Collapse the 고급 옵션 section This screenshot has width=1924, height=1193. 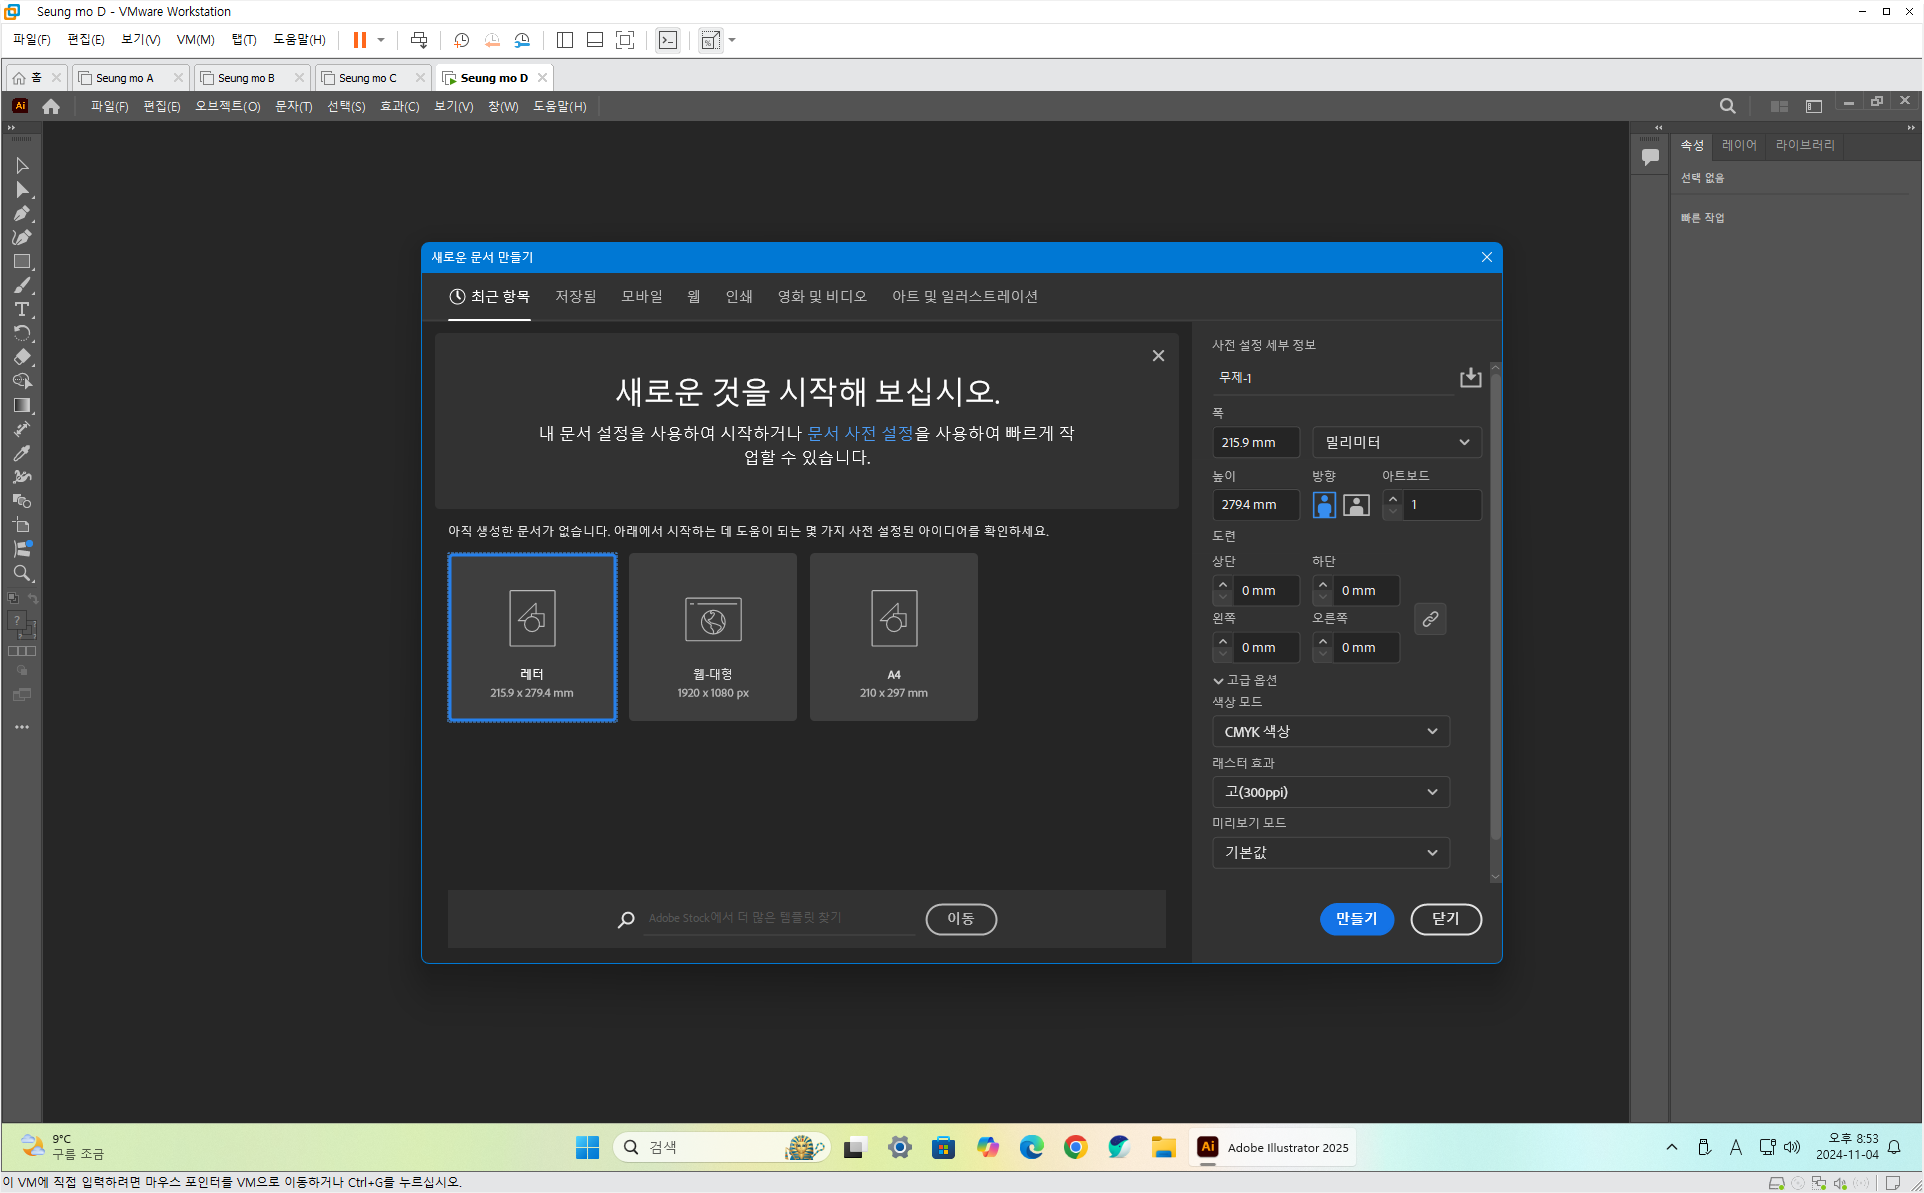pos(1245,680)
